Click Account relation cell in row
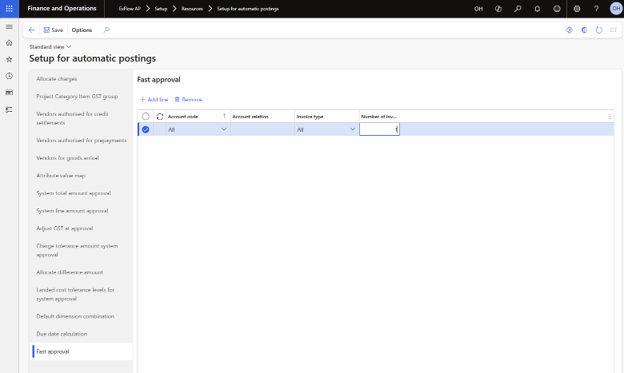624x373 pixels. pos(262,129)
